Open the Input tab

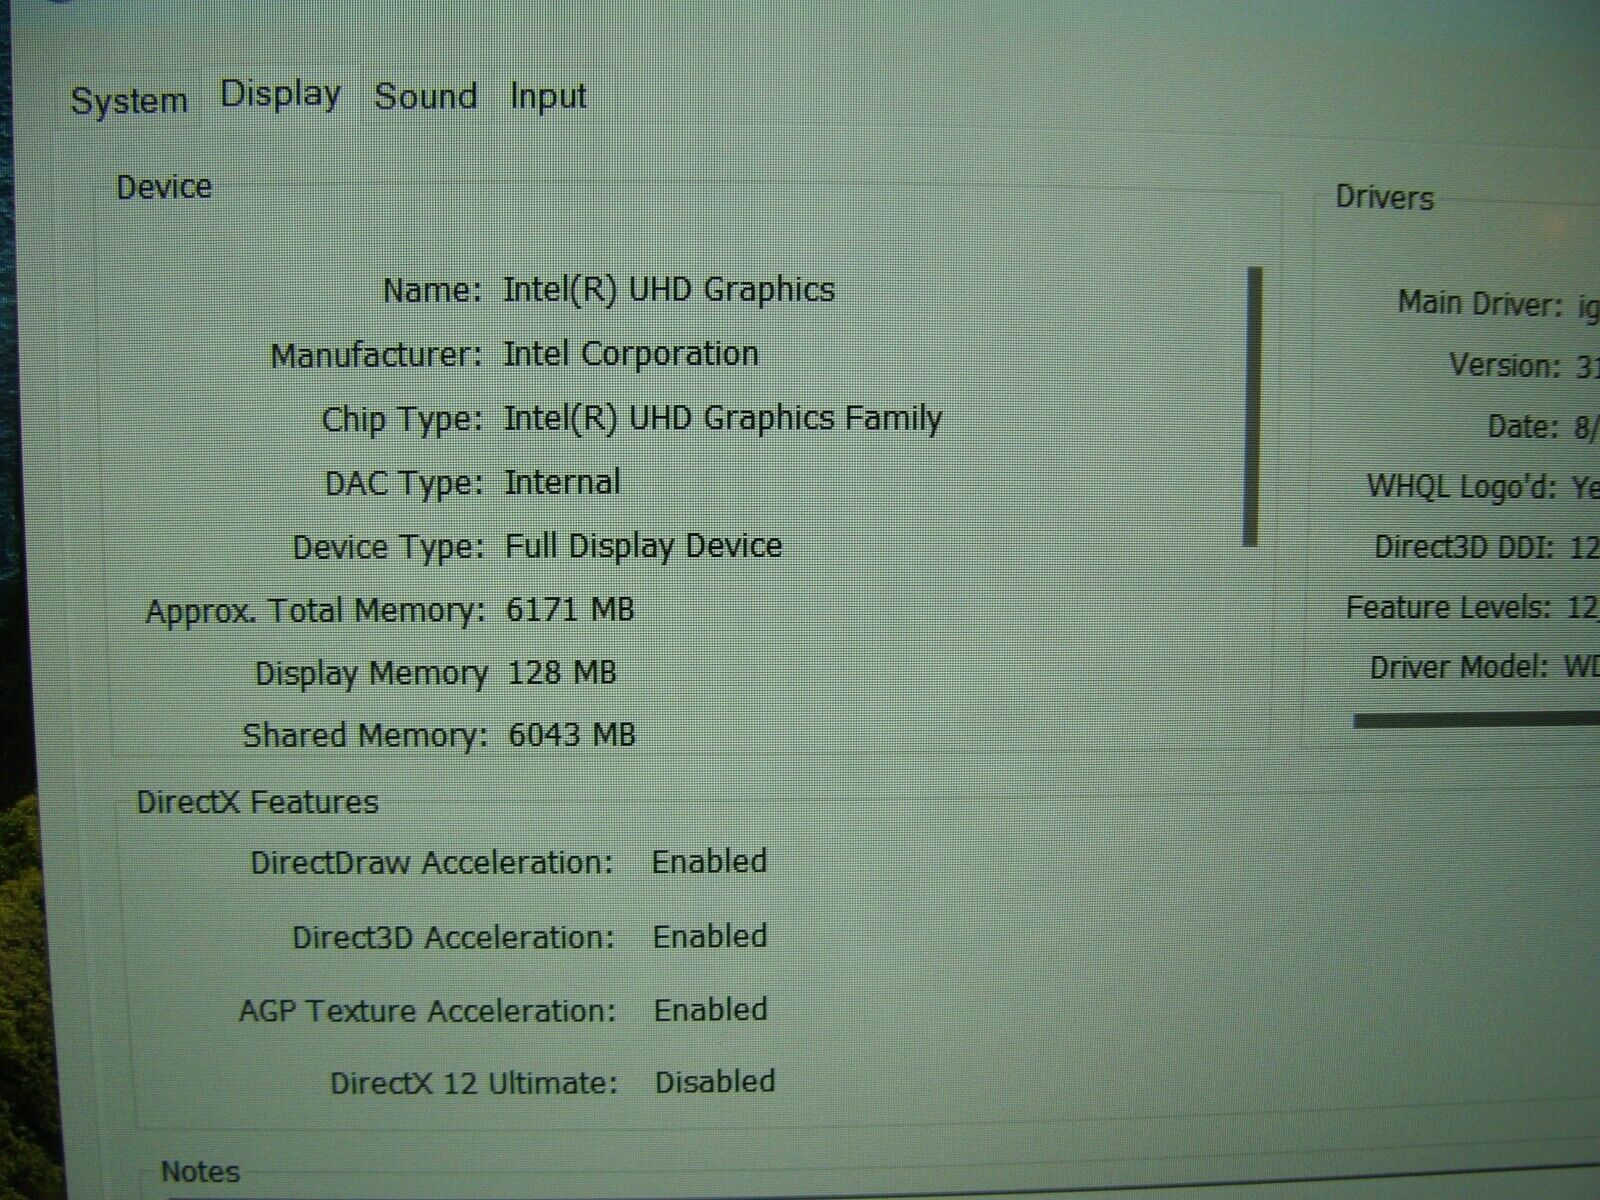(547, 97)
